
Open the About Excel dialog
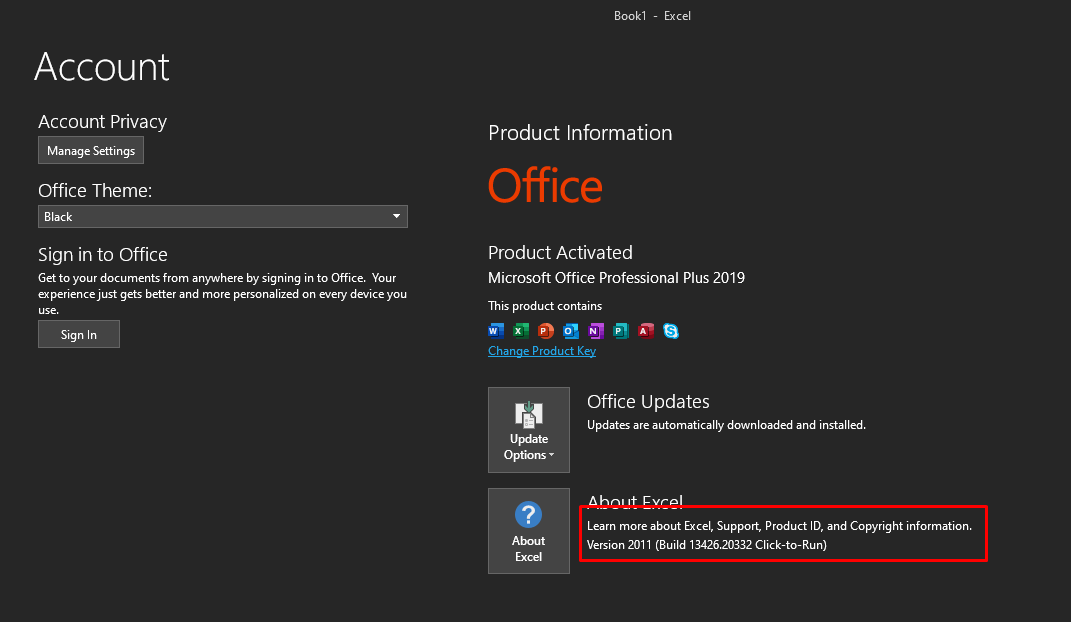tap(528, 531)
